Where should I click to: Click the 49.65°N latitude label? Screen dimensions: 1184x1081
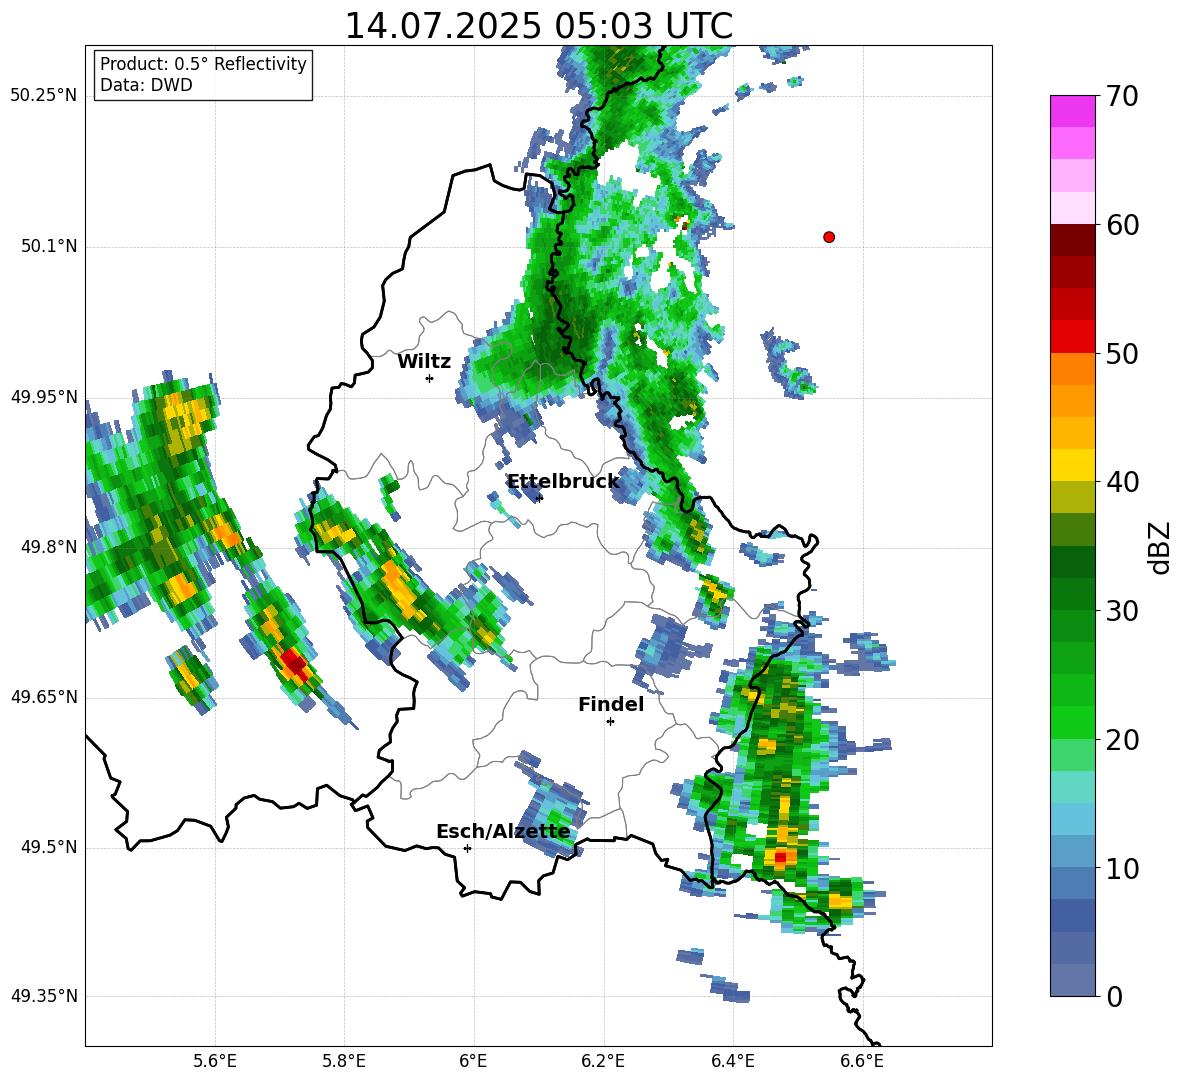point(44,697)
